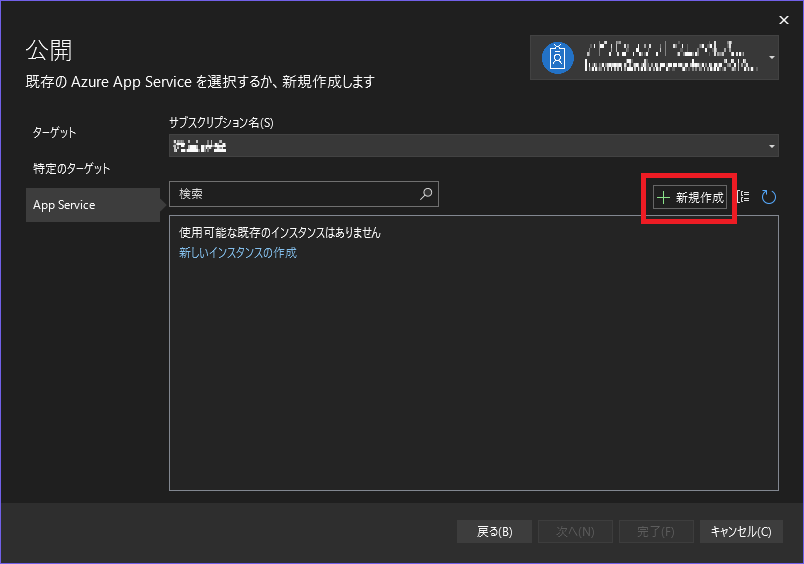Click the magnifier search icon
This screenshot has width=804, height=564.
pos(426,194)
